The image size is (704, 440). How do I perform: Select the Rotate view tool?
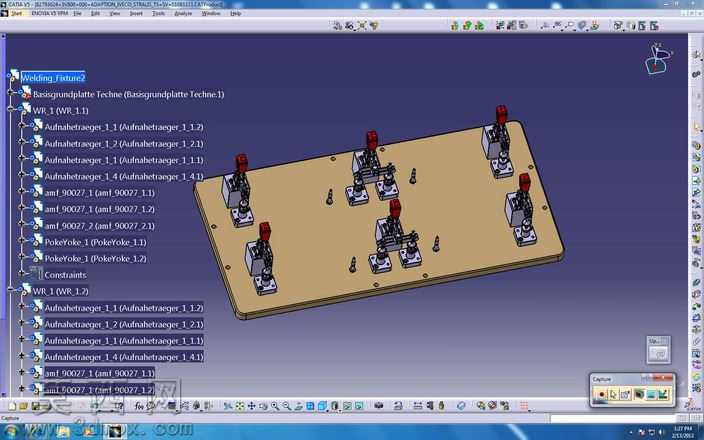263,406
